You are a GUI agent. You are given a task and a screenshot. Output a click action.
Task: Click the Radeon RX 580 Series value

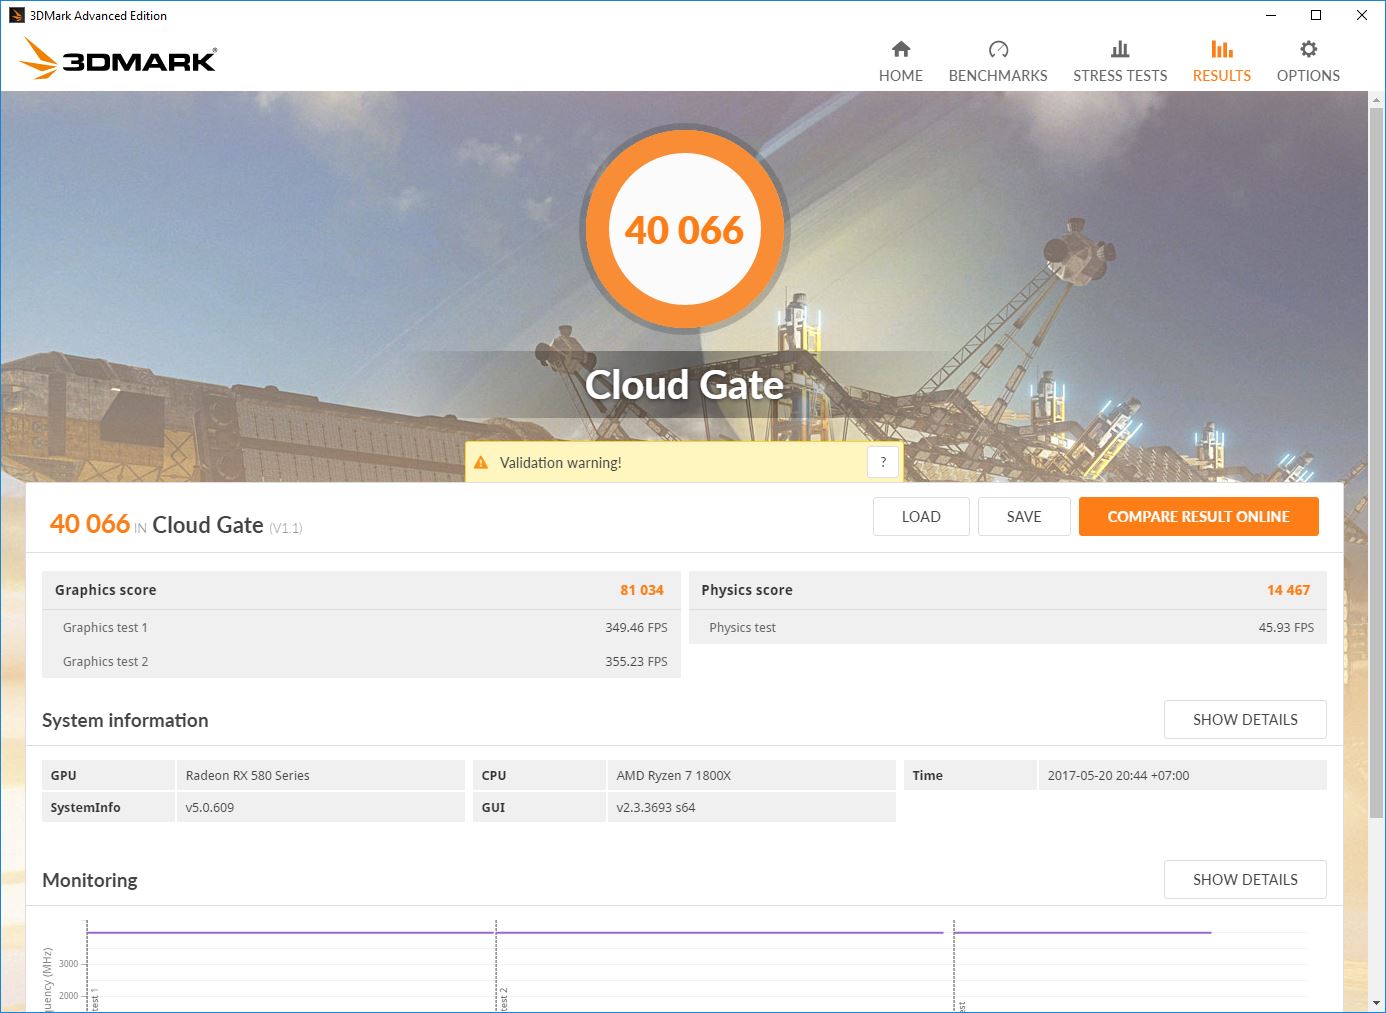(x=248, y=776)
